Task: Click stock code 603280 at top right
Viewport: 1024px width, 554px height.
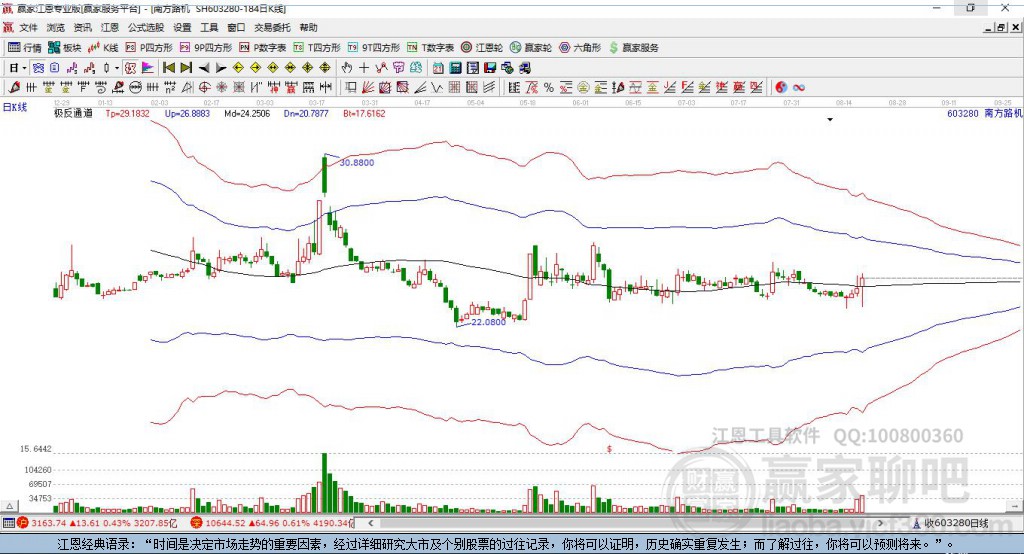Action: tap(963, 113)
